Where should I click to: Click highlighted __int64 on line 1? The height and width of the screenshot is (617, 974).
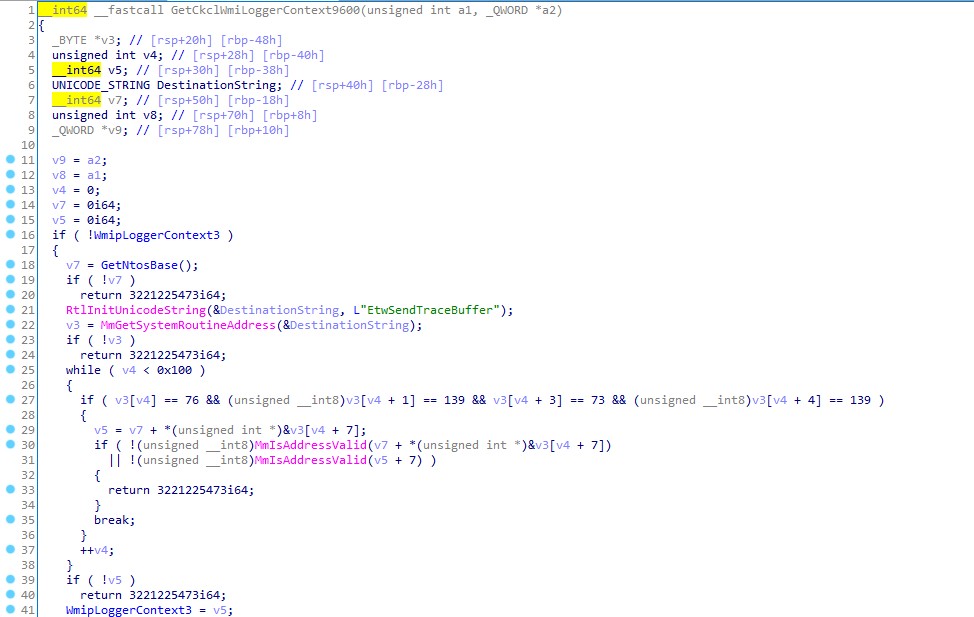(63, 10)
